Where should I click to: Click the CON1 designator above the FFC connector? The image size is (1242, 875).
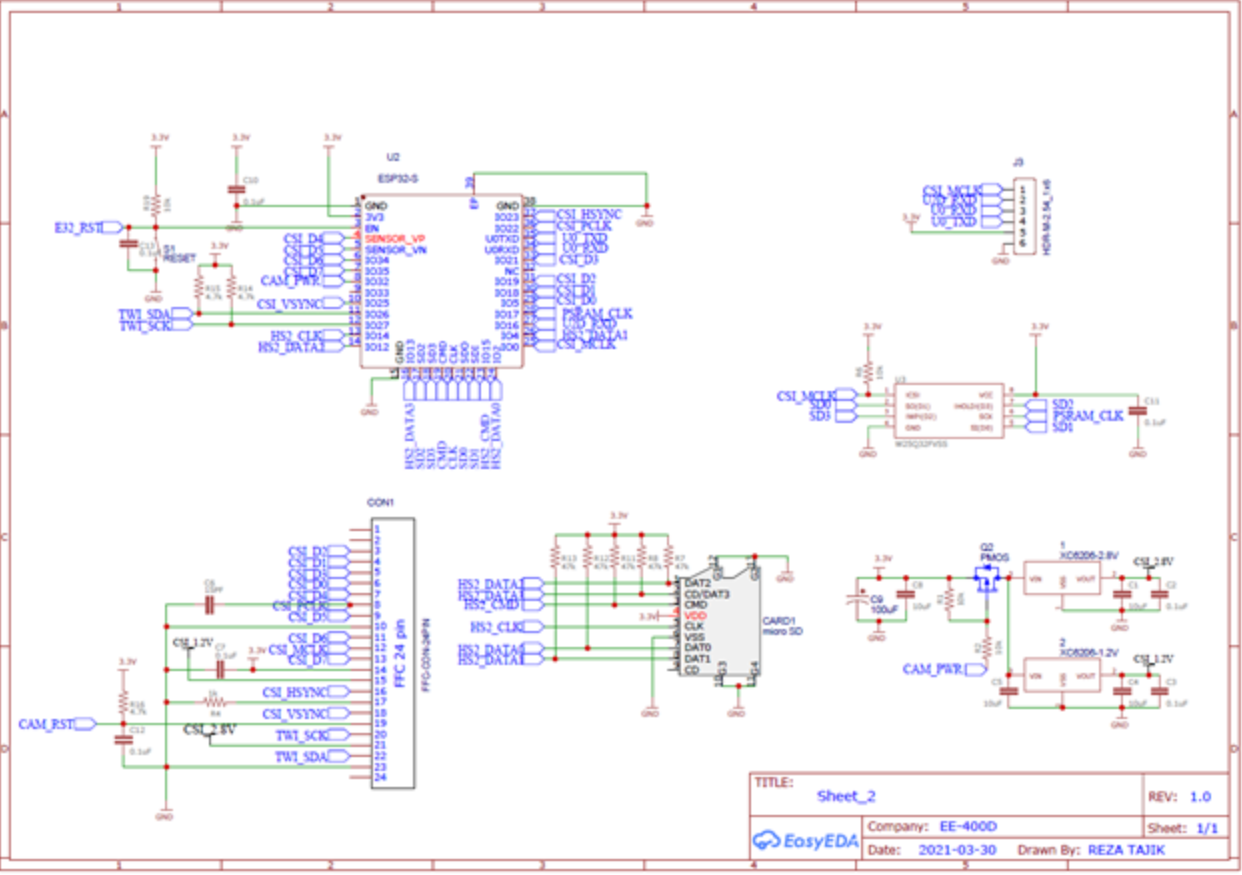[382, 502]
